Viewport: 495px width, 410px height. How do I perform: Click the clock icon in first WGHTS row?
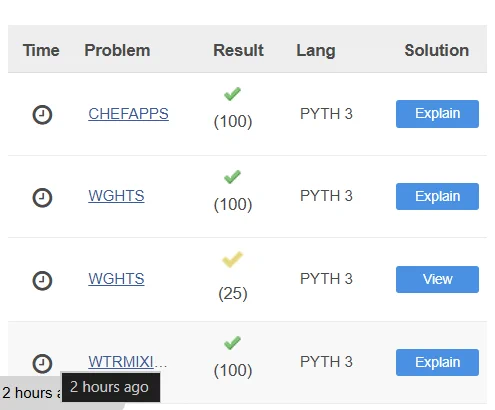pos(42,198)
